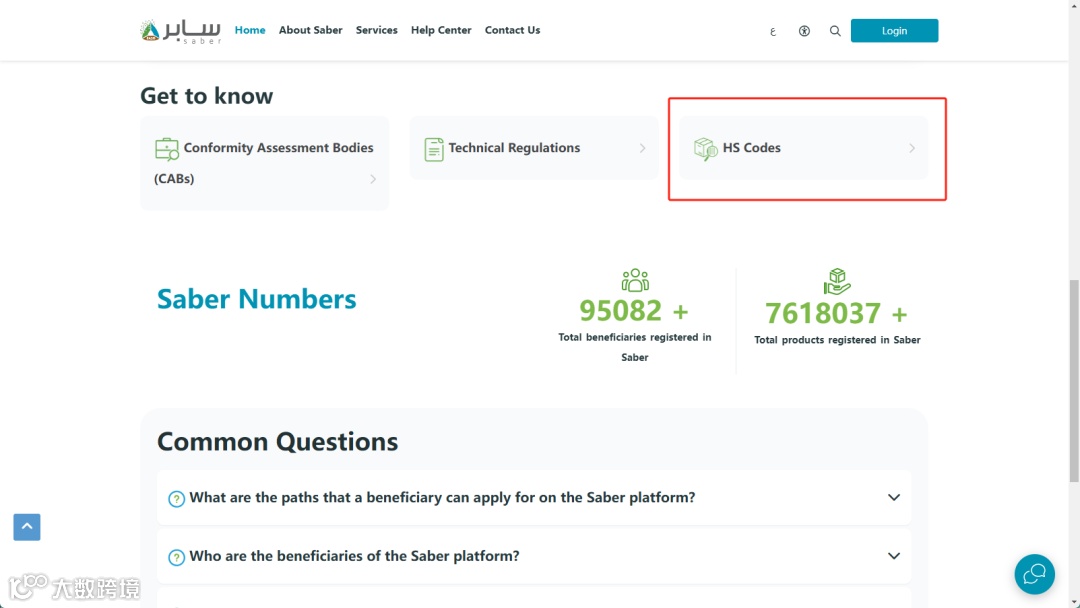Click Technical Regulations card arrow
The image size is (1080, 608).
(642, 148)
